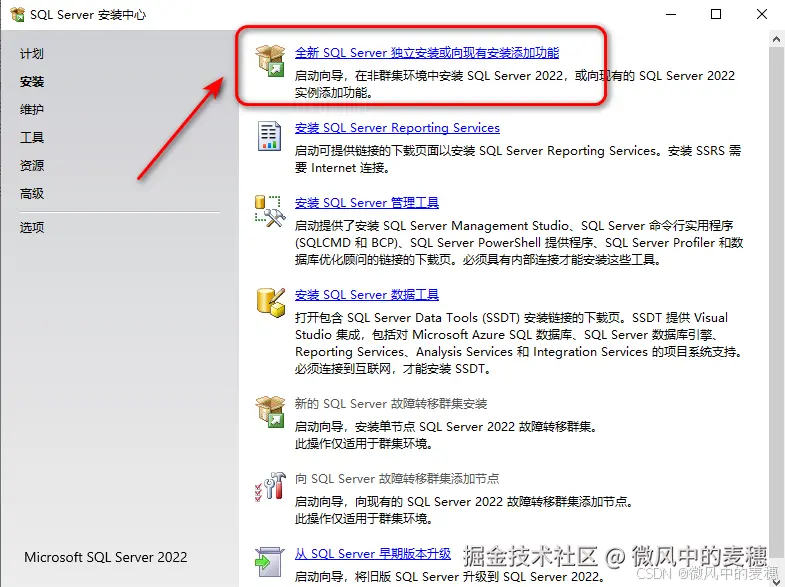
Task: Open the 安装 SQL Server 数据工具 link
Action: click(x=366, y=295)
